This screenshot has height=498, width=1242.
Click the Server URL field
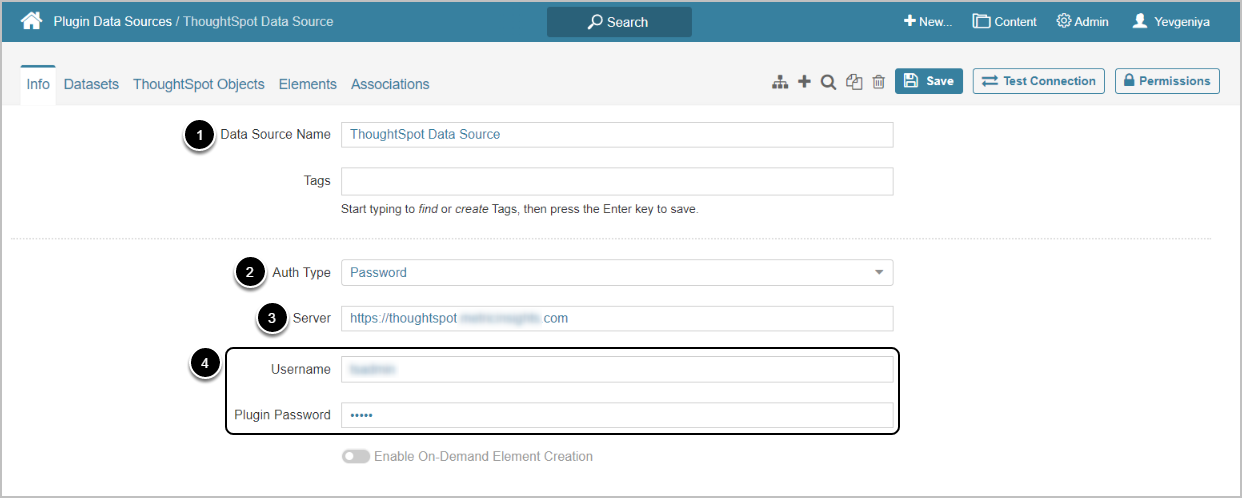click(617, 318)
